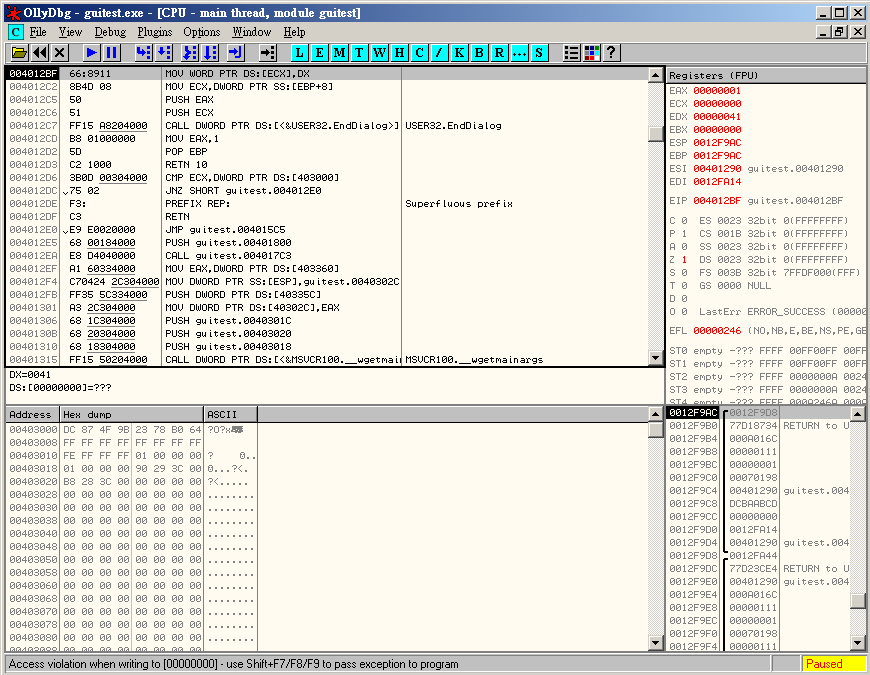Show Breakpoints window using B button
The width and height of the screenshot is (870, 675).
[x=480, y=52]
